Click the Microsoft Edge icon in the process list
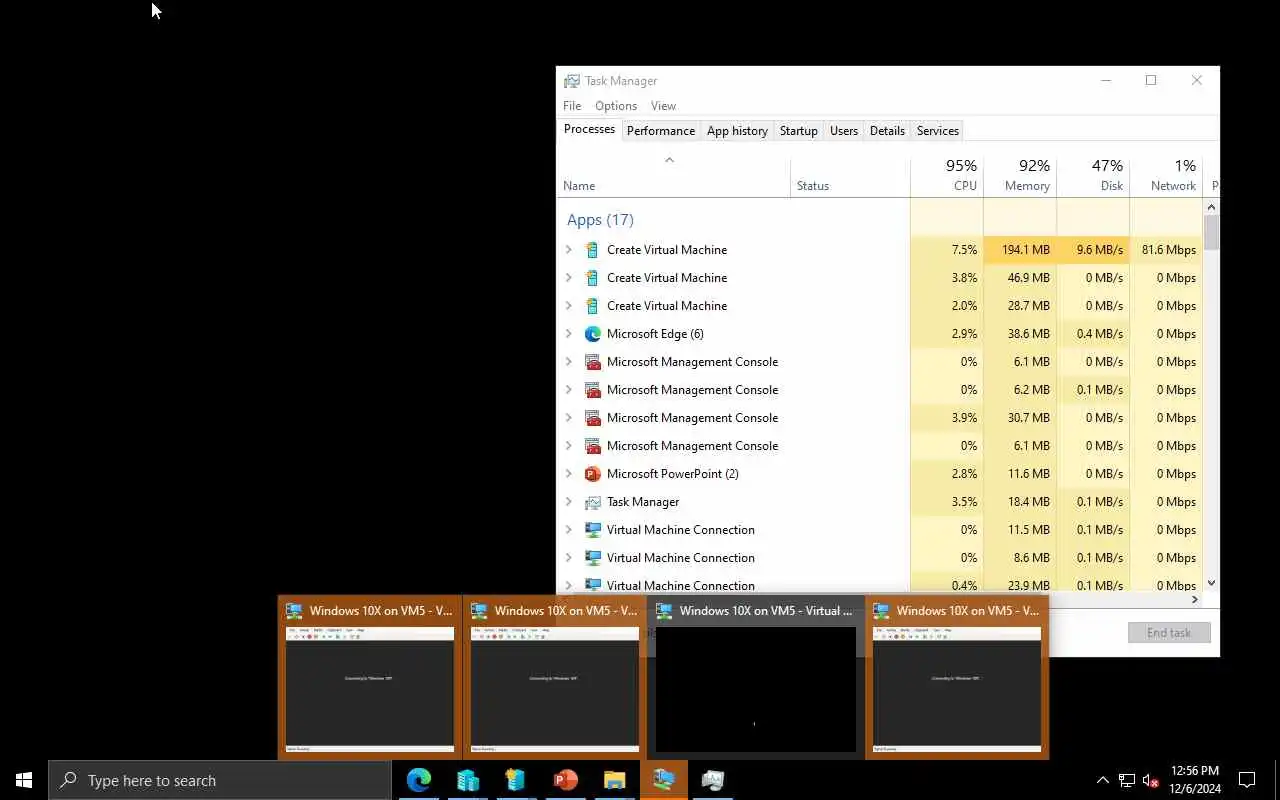This screenshot has height=800, width=1280. 592,334
